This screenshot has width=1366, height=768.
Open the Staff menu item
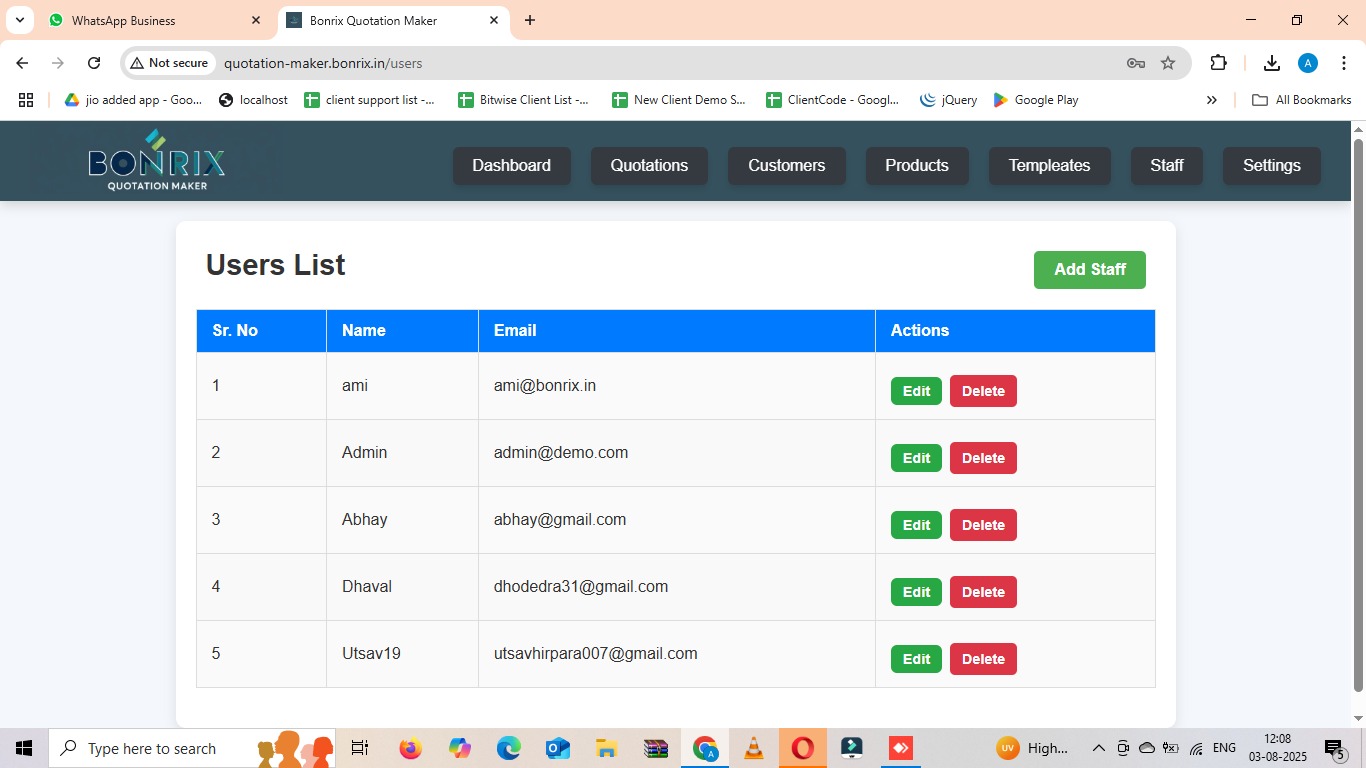tap(1167, 166)
